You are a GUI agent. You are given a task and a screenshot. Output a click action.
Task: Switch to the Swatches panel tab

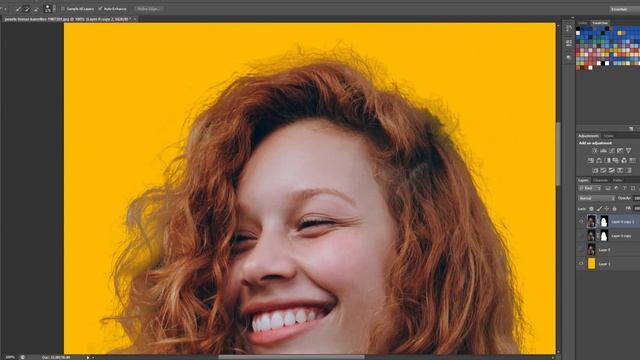click(600, 23)
